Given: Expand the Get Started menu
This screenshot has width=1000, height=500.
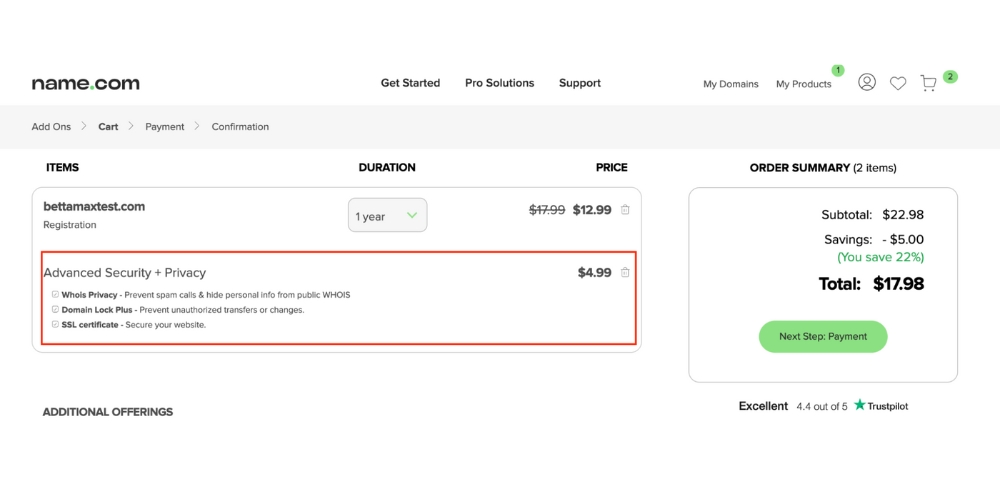Looking at the screenshot, I should 410,83.
